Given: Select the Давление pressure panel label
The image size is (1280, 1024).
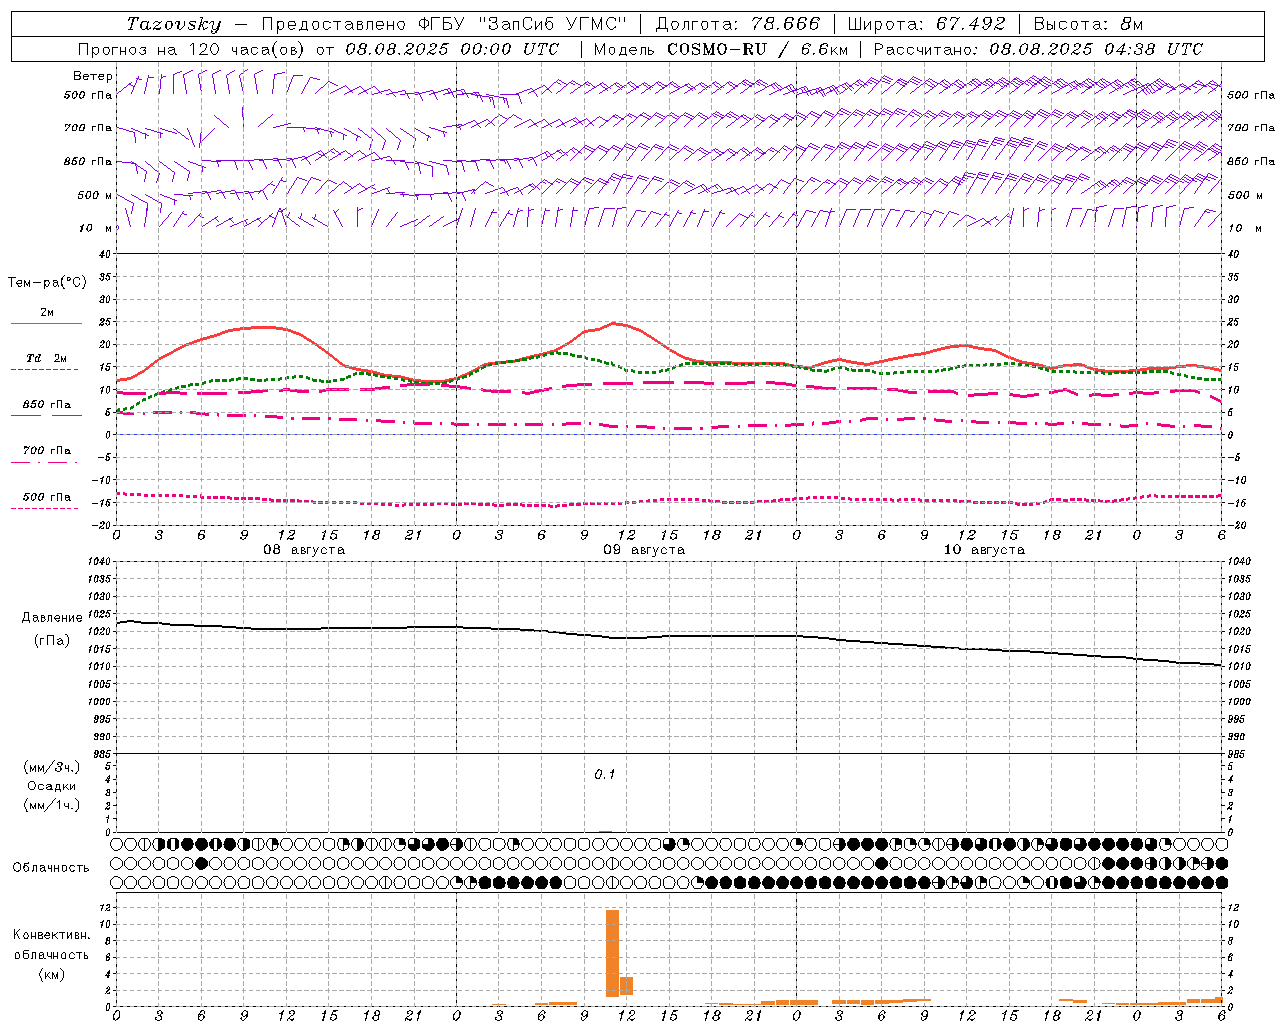Looking at the screenshot, I should point(52,618).
